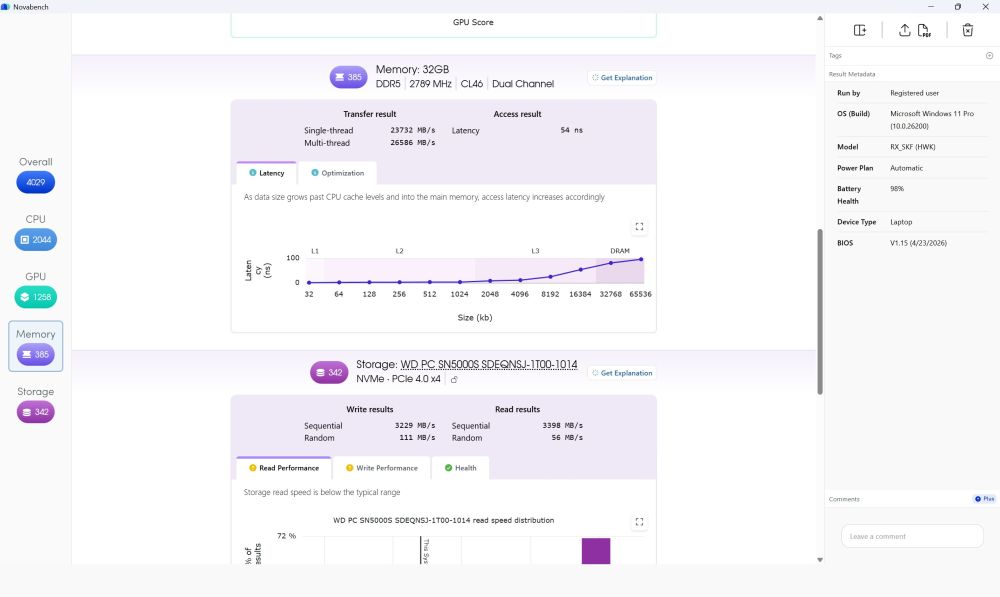The height and width of the screenshot is (597, 1000).
Task: Click the Multi-thread 26586 MB/s value
Action: click(413, 143)
